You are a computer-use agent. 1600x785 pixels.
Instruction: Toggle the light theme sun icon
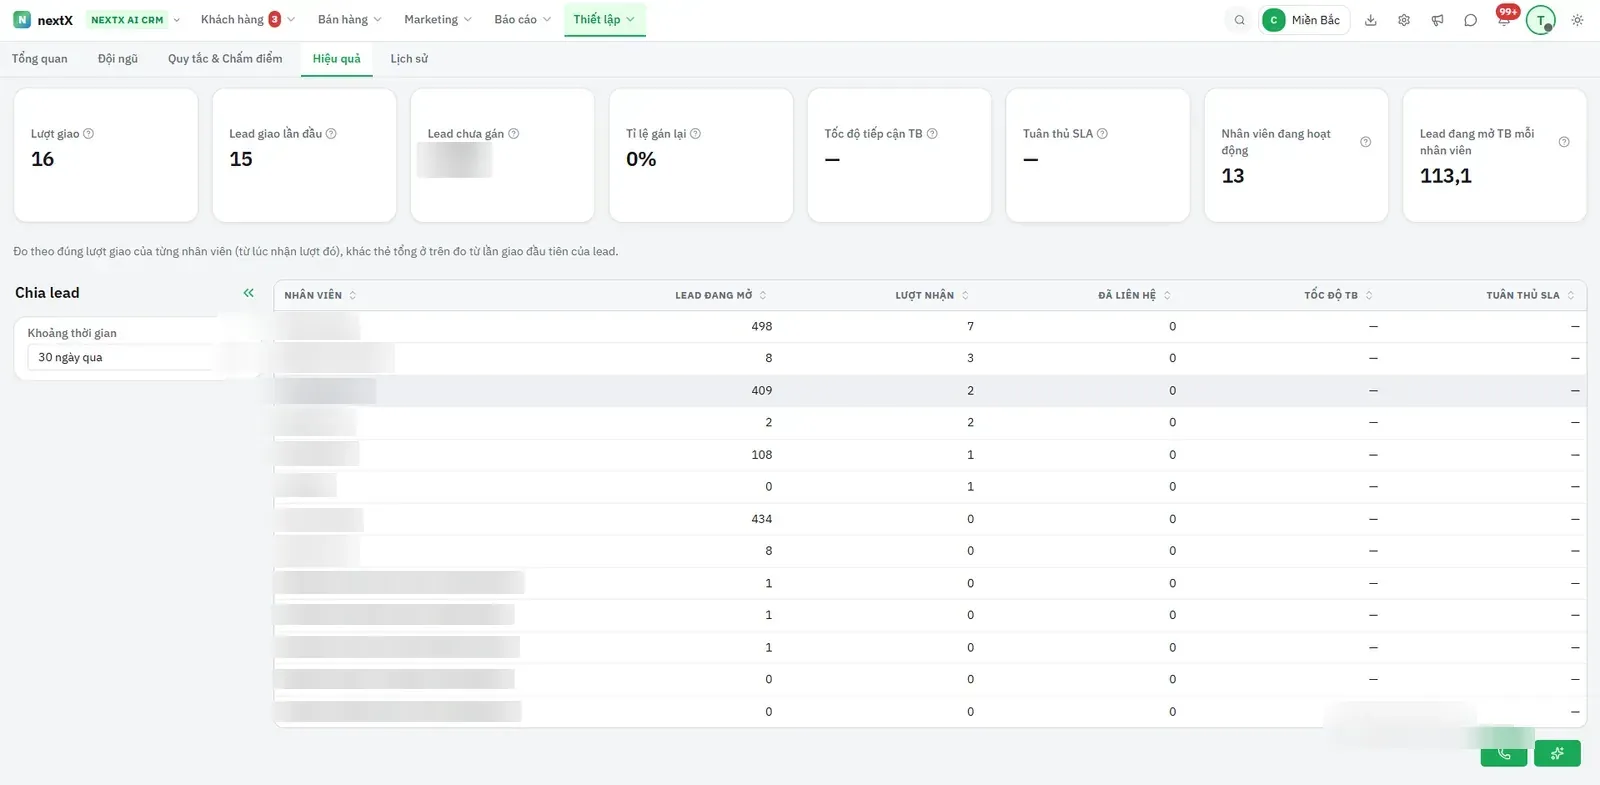[1577, 20]
